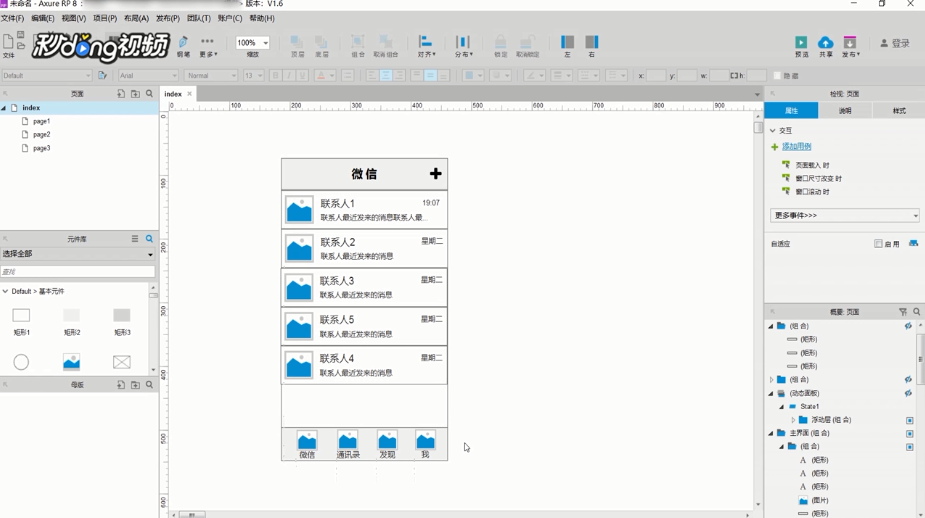Image resolution: width=925 pixels, height=518 pixels.
Task: Click the add folder icon in Pages panel
Action: (135, 94)
